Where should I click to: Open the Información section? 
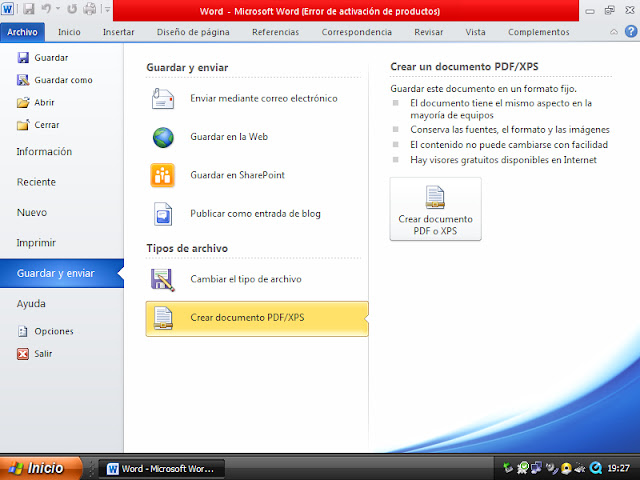coord(44,152)
